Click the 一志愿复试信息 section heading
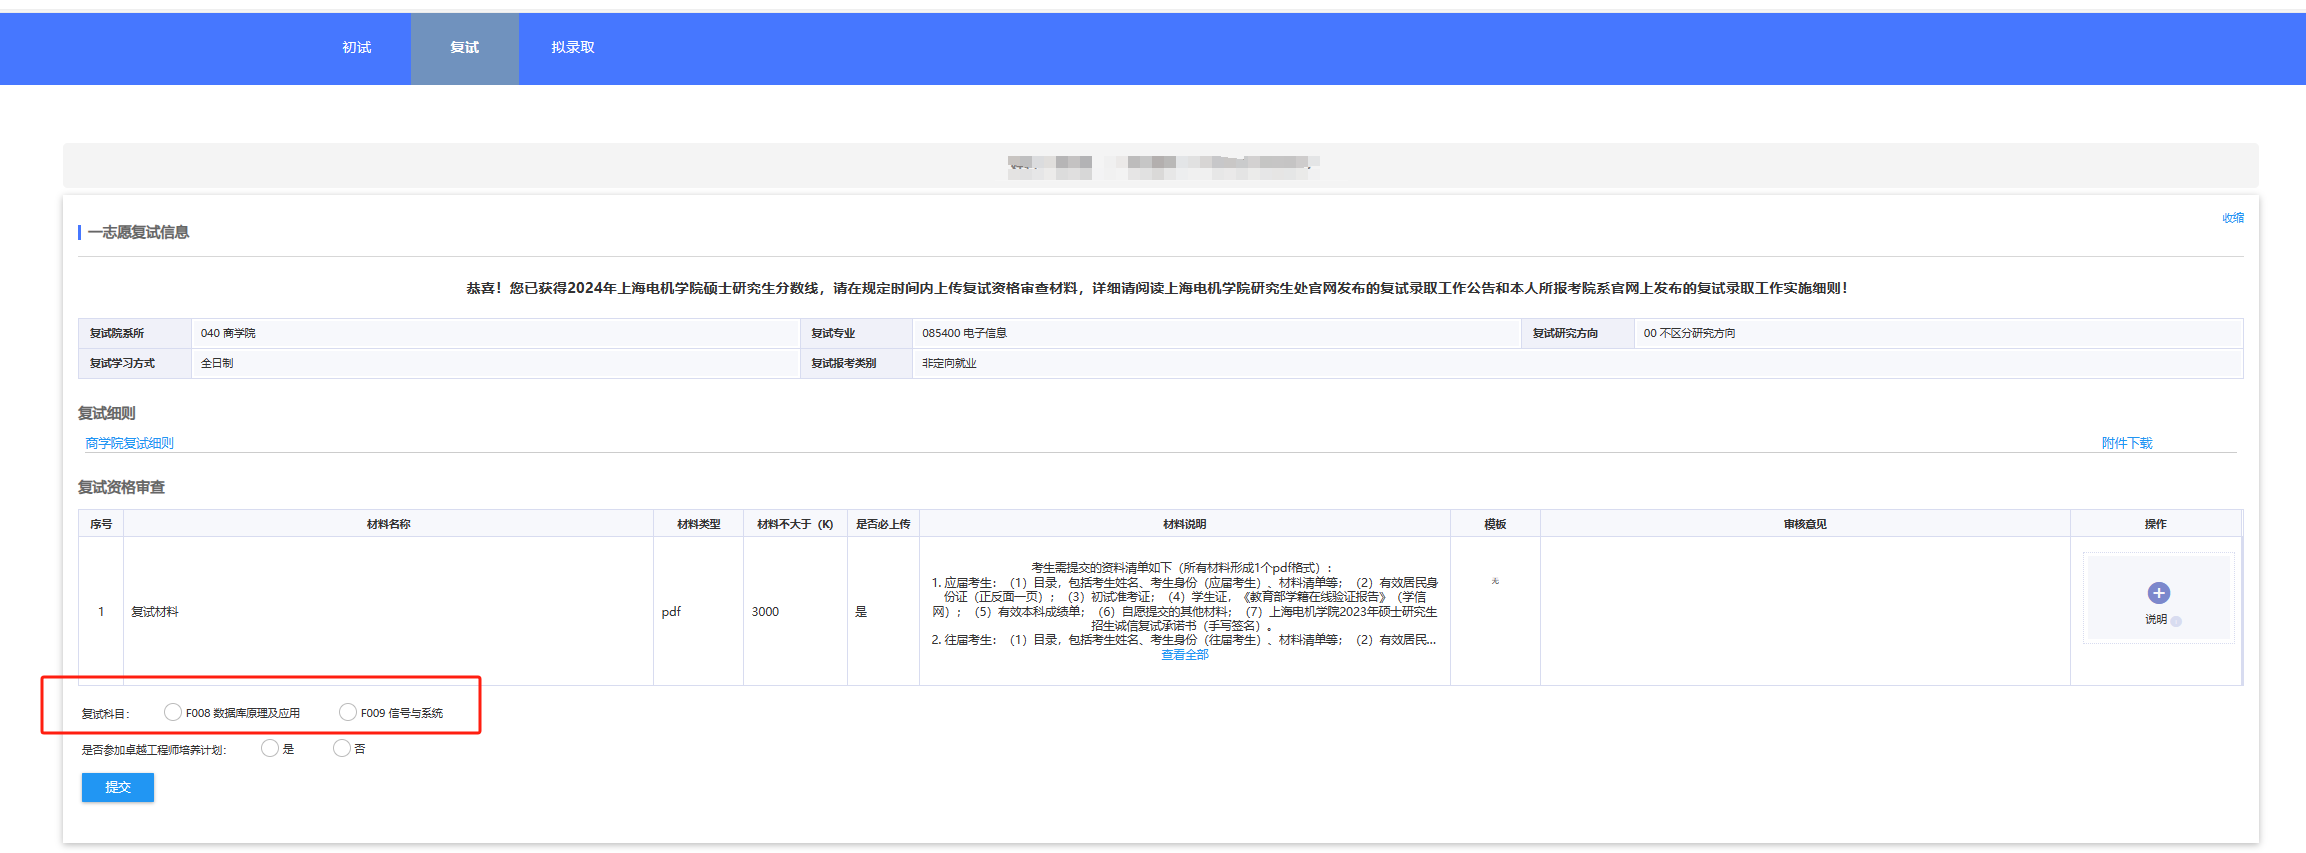The image size is (2306, 853). (138, 232)
